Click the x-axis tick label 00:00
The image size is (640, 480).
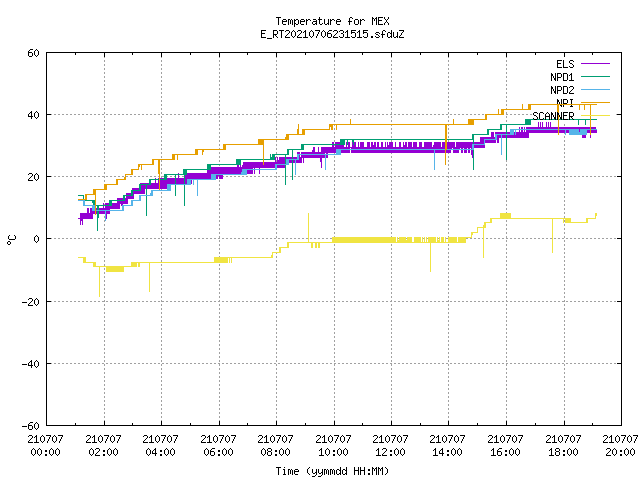point(45,452)
